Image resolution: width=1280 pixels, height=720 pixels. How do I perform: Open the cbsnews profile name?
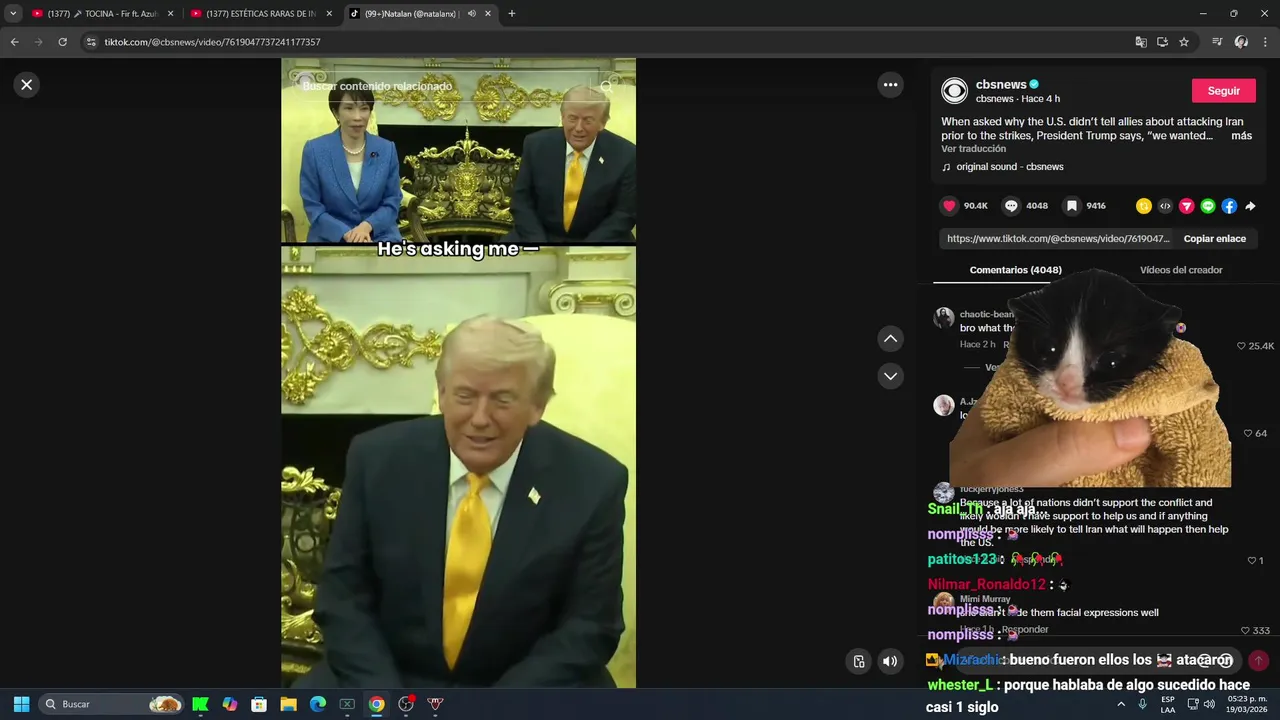click(1001, 85)
